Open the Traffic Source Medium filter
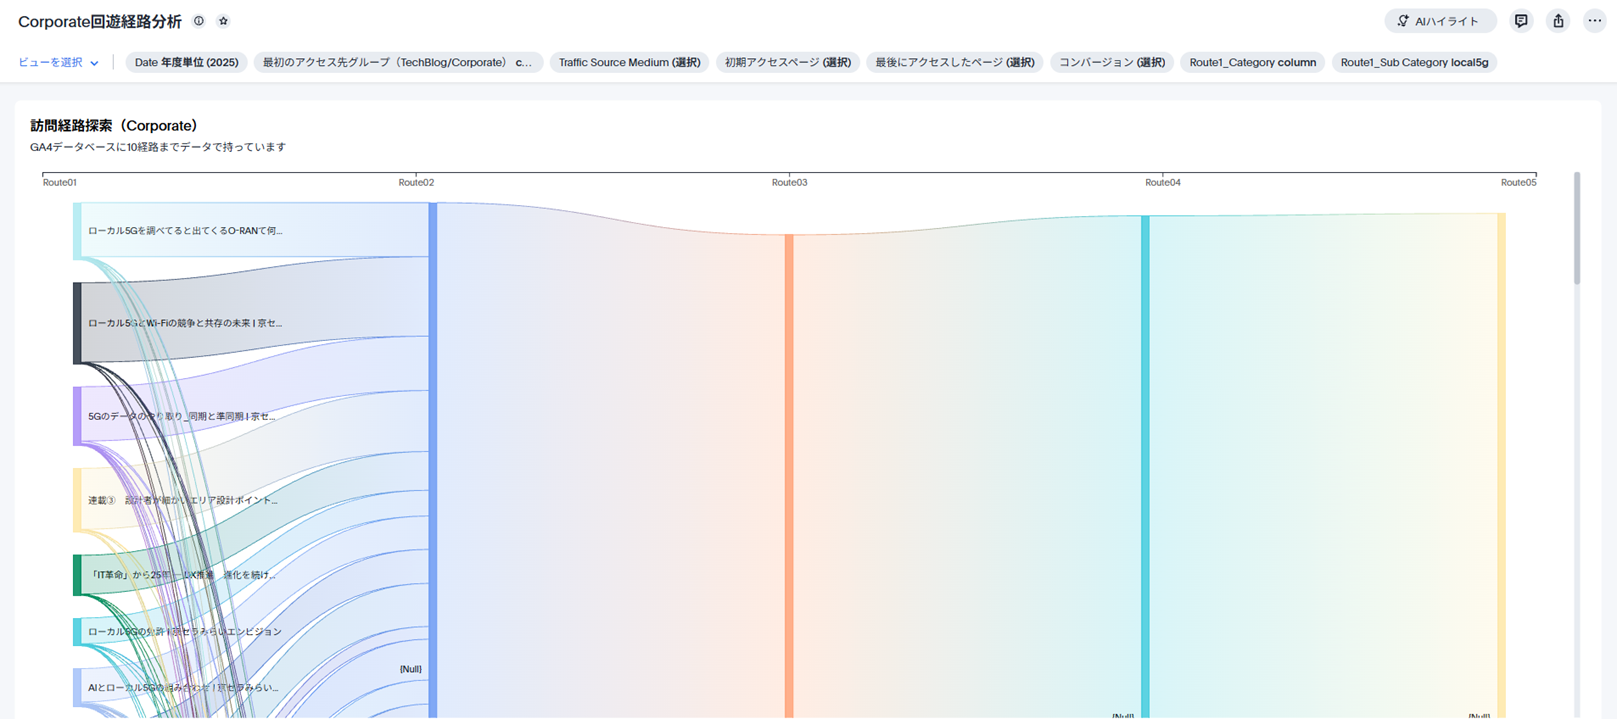The width and height of the screenshot is (1617, 719). (629, 62)
